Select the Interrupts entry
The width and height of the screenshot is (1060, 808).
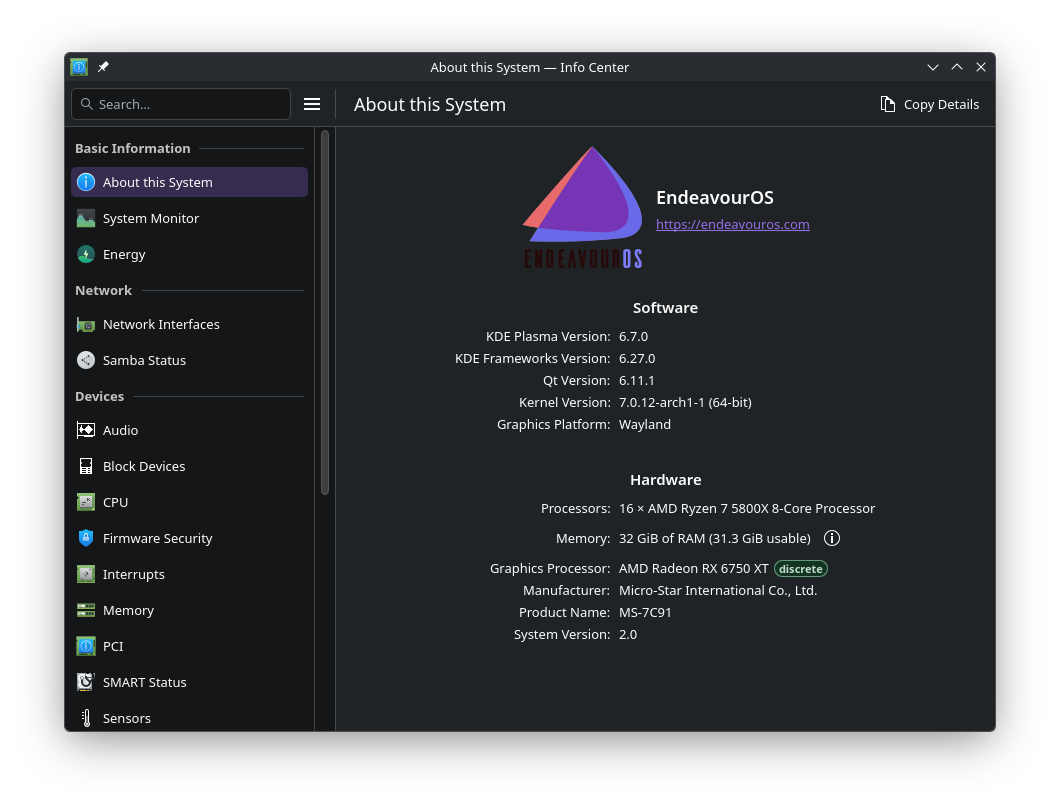pos(189,574)
